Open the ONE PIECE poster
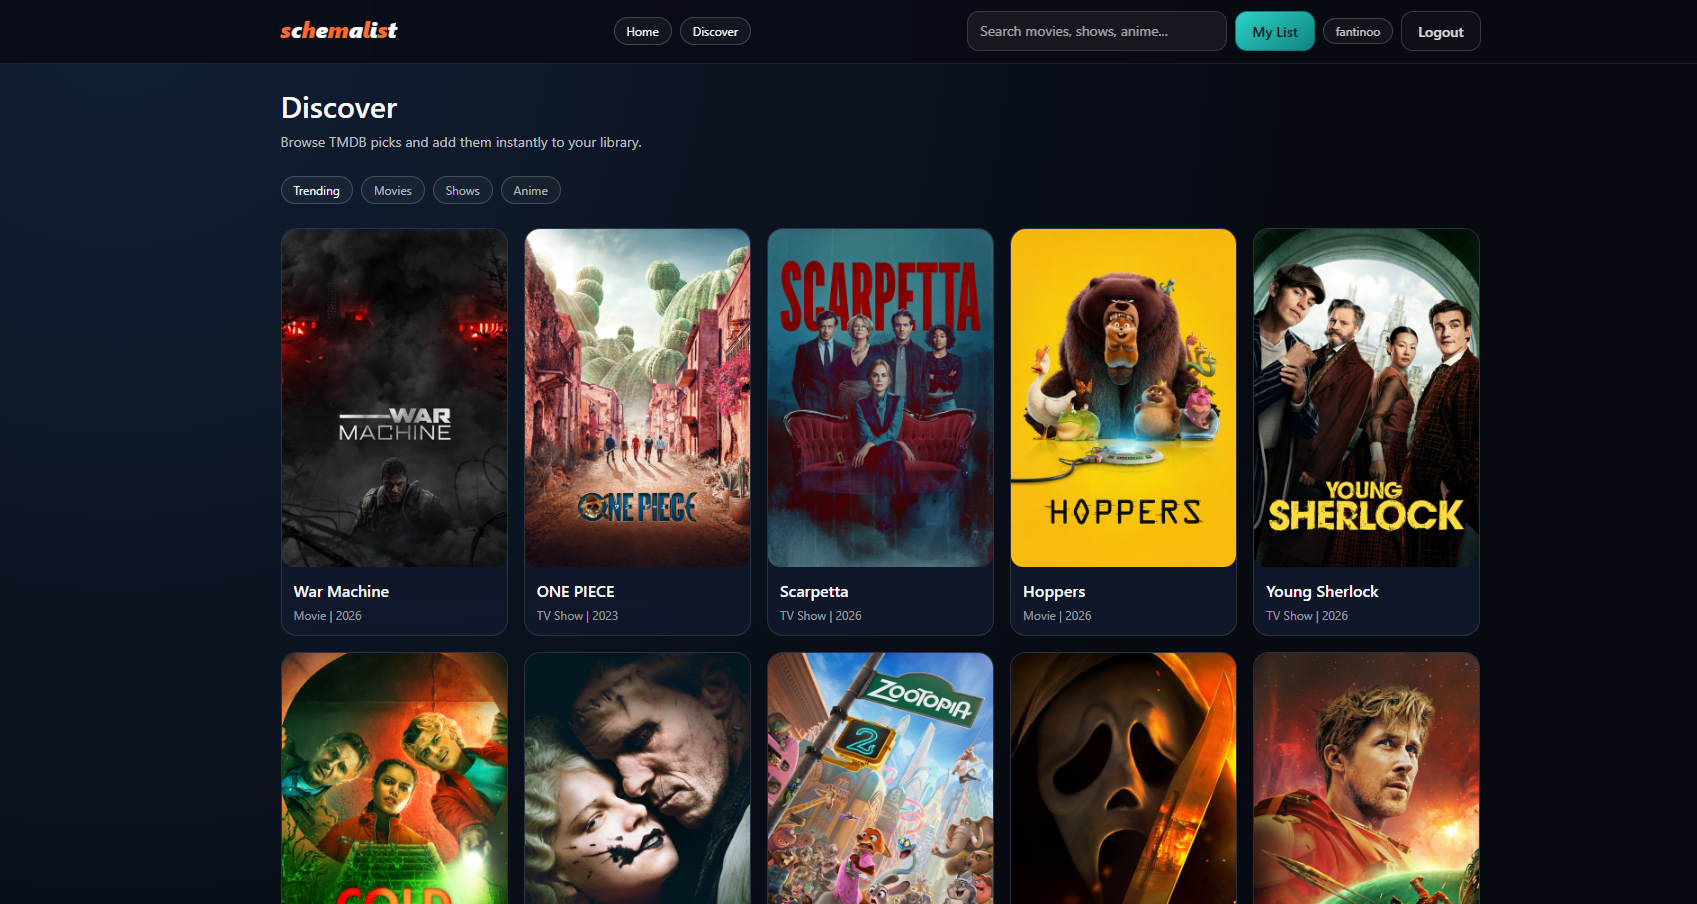1697x904 pixels. (x=637, y=398)
